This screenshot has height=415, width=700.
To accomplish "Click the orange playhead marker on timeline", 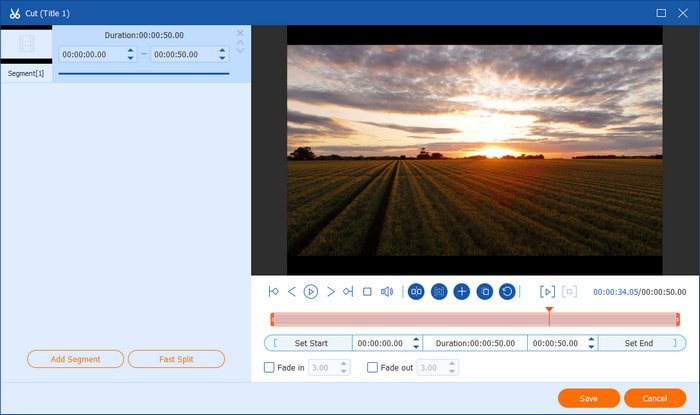I will click(x=549, y=310).
